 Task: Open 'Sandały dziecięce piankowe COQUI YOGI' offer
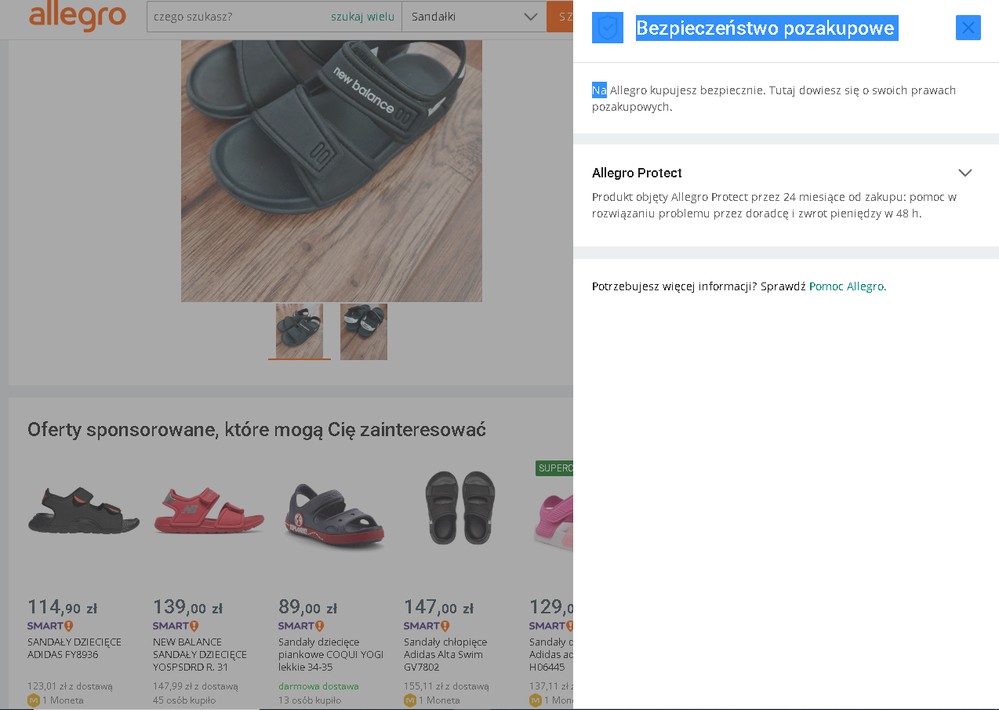tap(331, 655)
